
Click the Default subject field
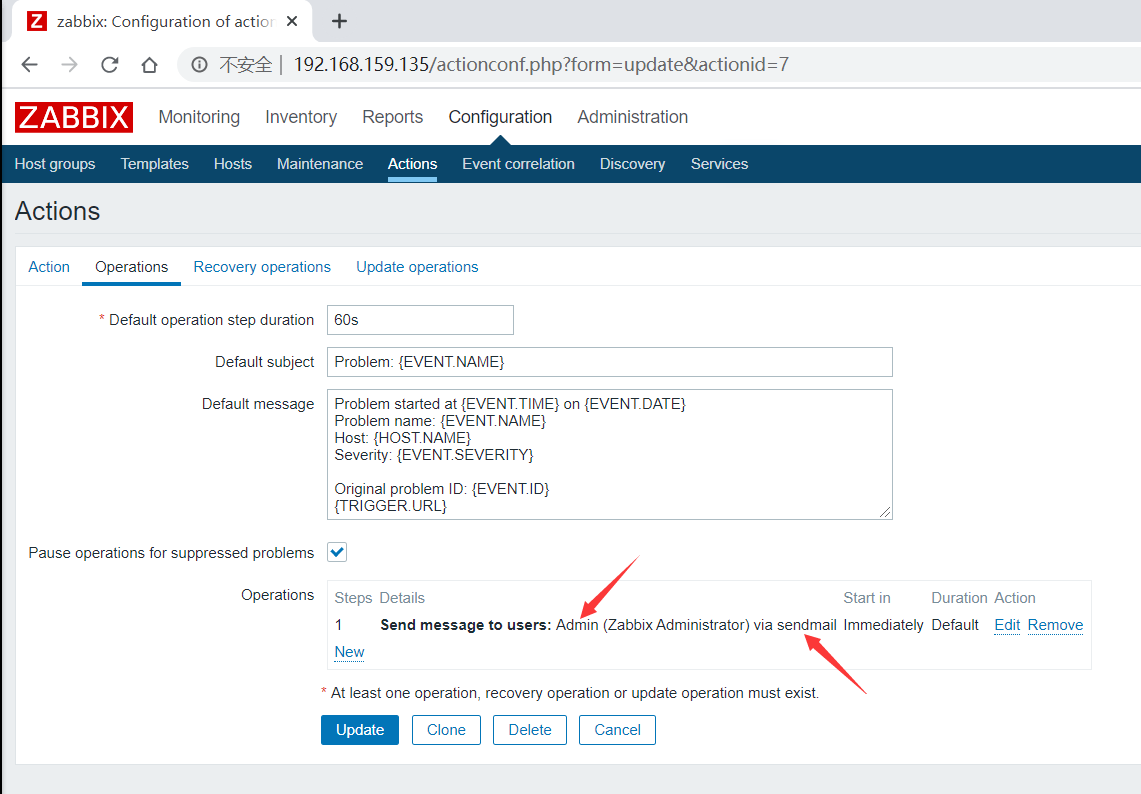tap(609, 362)
